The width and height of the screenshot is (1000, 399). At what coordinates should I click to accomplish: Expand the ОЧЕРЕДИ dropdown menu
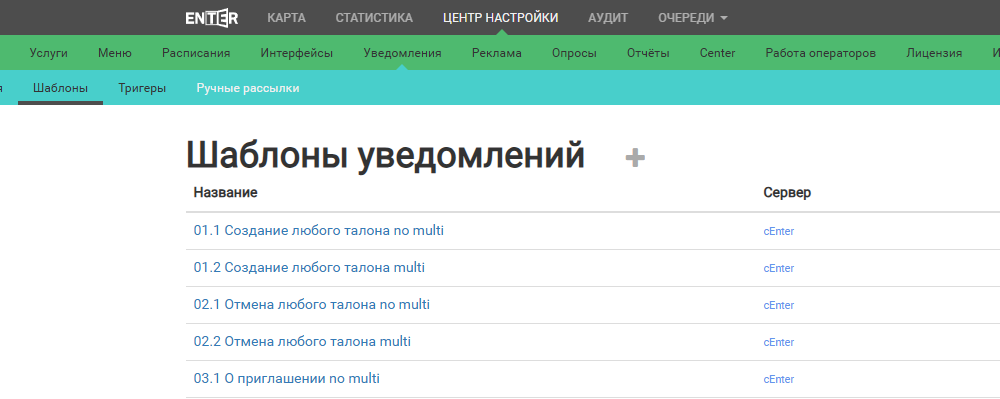693,18
